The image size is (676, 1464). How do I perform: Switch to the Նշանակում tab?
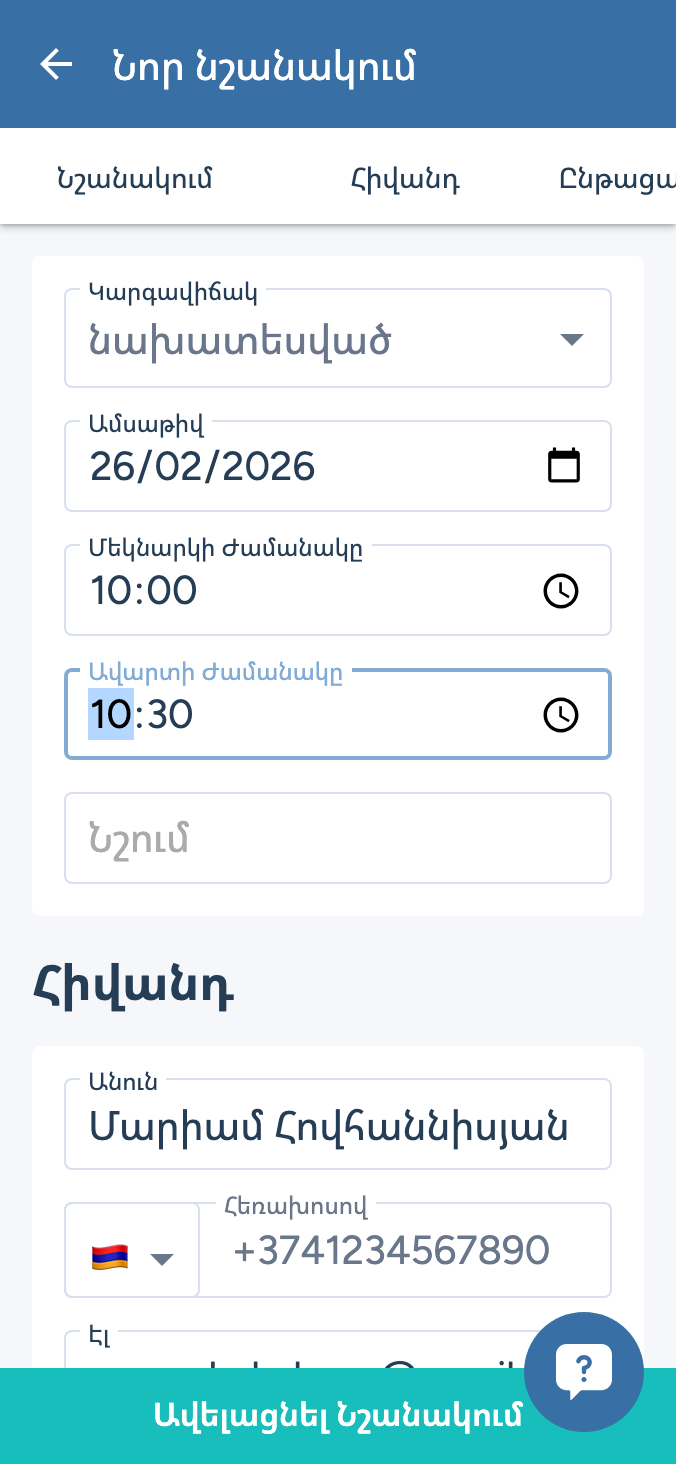pyautogui.click(x=135, y=180)
